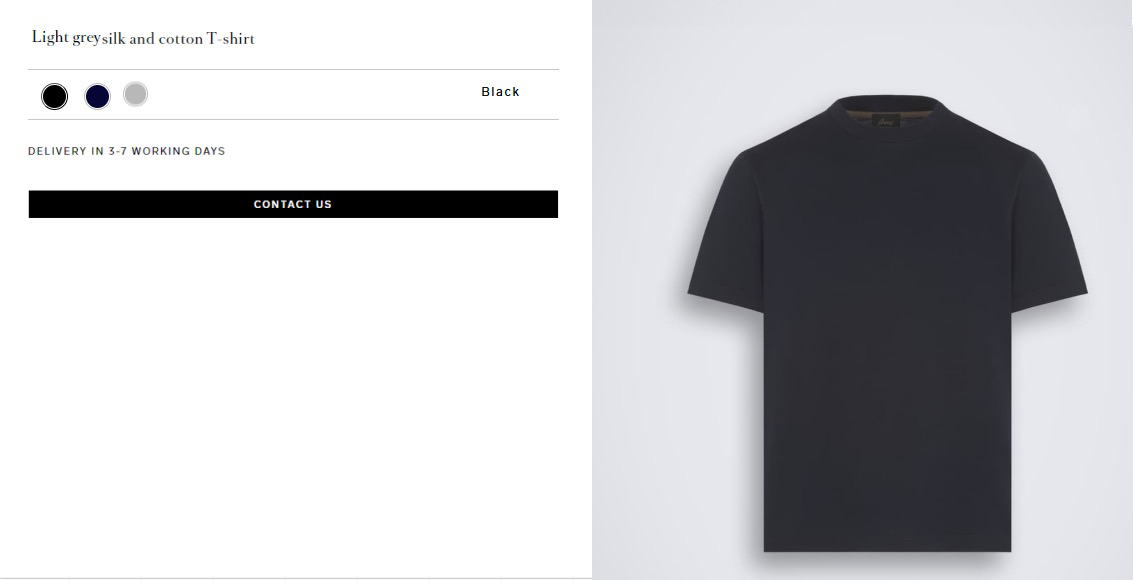Click the "DELIVERY IN 3-7 WORKING DAYS" text
This screenshot has width=1133, height=580.
click(126, 151)
